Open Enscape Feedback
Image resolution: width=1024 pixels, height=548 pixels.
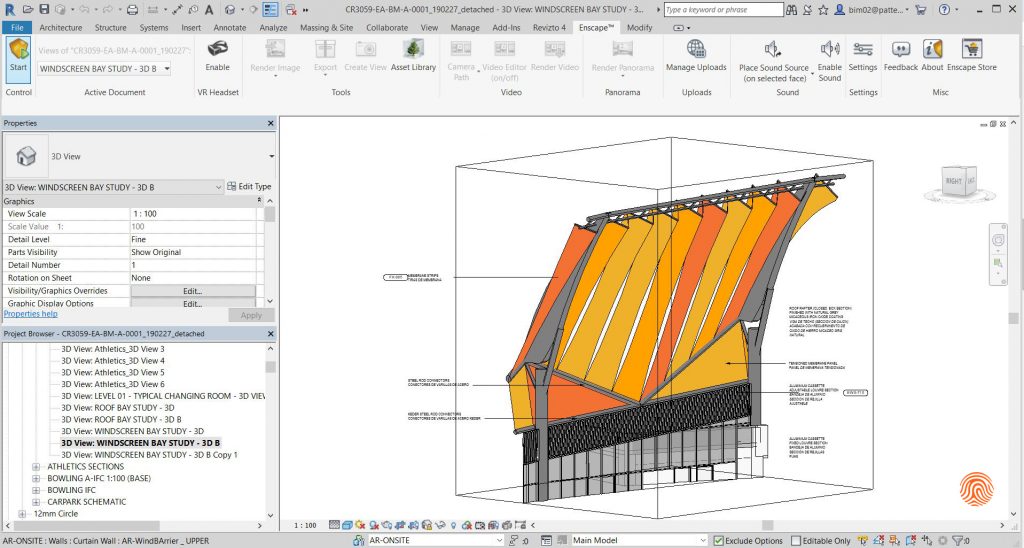point(901,56)
